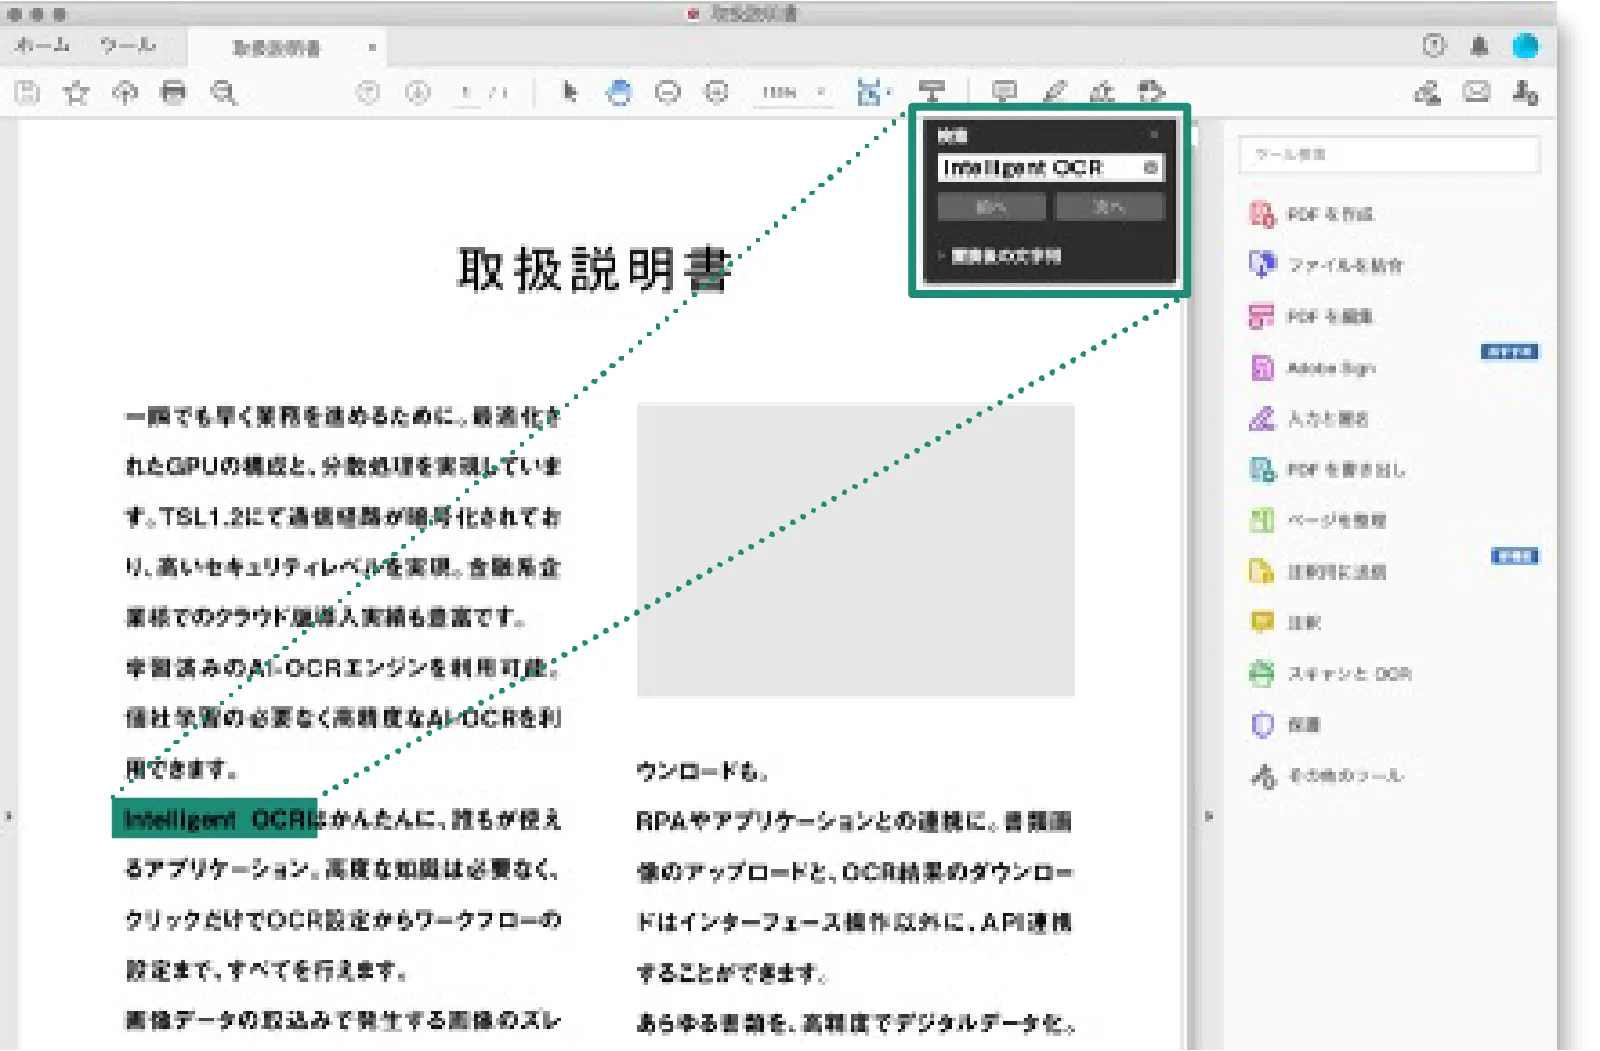Select the Hand pan tool

click(619, 93)
